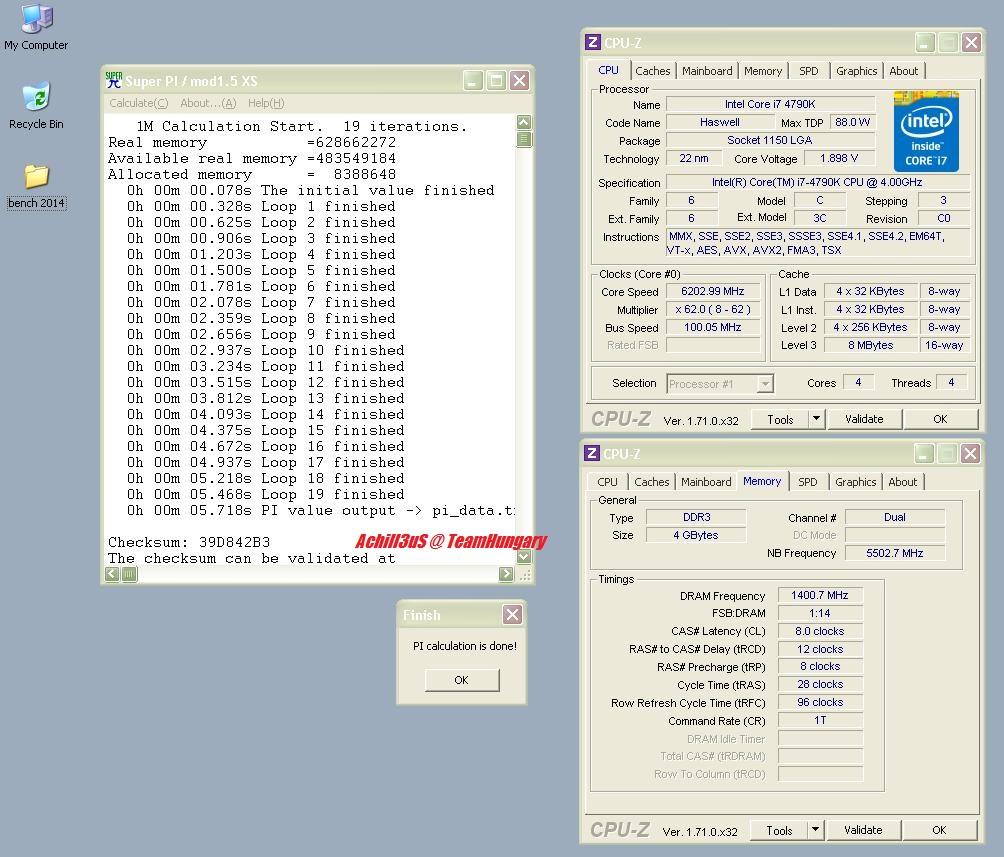Close the upper CPU-Z window
This screenshot has height=857, width=1004.
971,43
